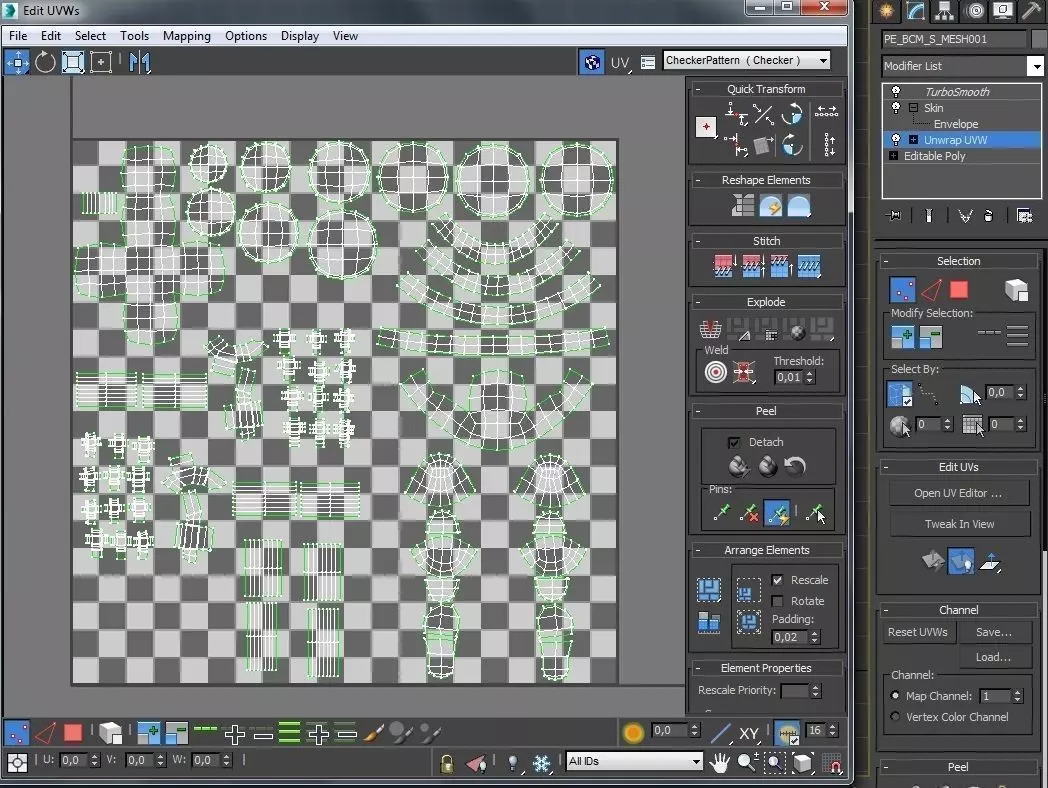This screenshot has width=1048, height=788.
Task: Select the Vertex Color Channel radio button
Action: [895, 716]
